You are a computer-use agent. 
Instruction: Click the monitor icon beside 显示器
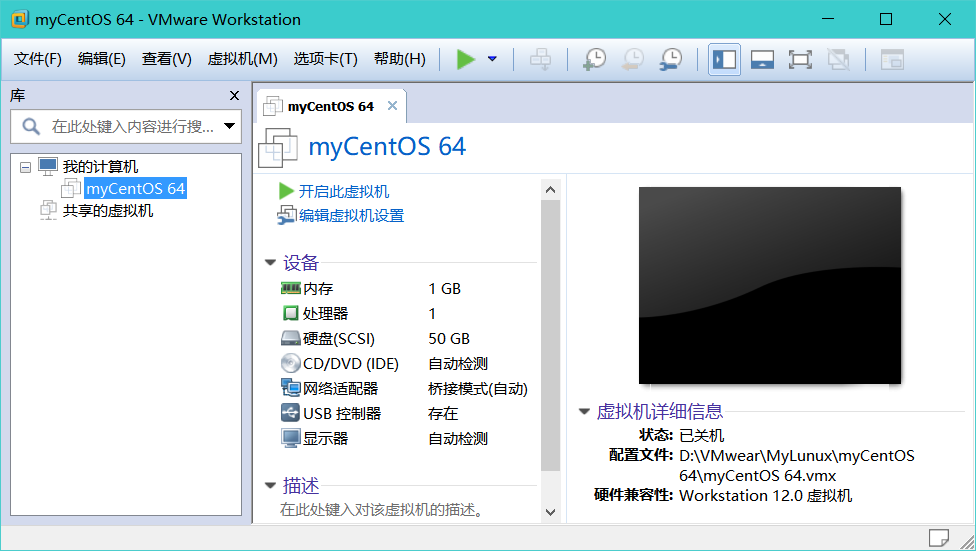[x=291, y=438]
